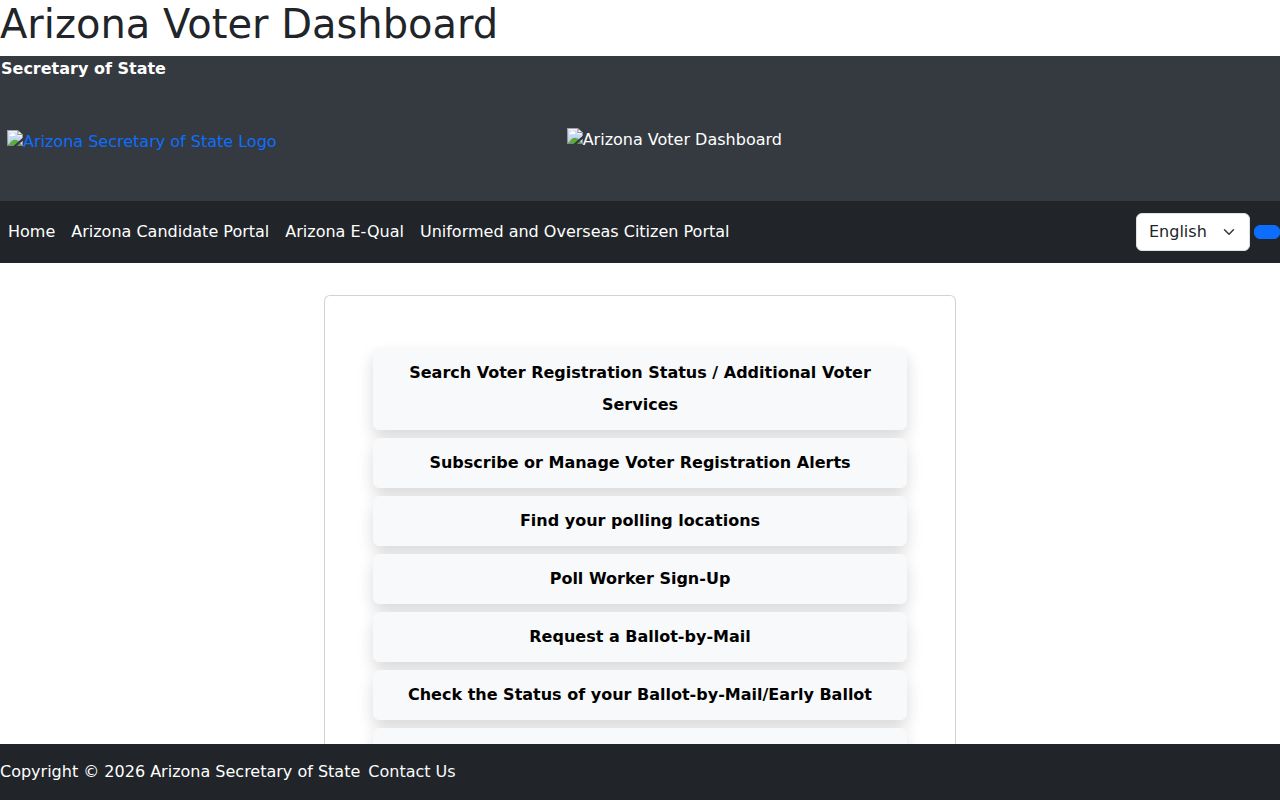Open the English language dropdown

coord(1192,232)
